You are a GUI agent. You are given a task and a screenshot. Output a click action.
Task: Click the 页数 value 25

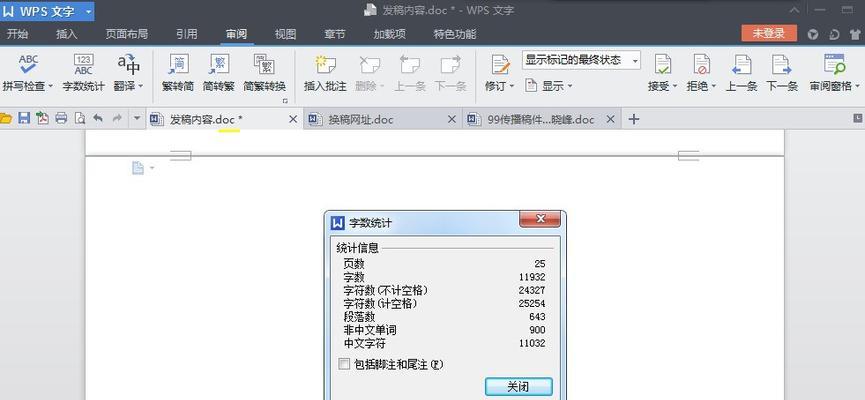click(x=540, y=264)
